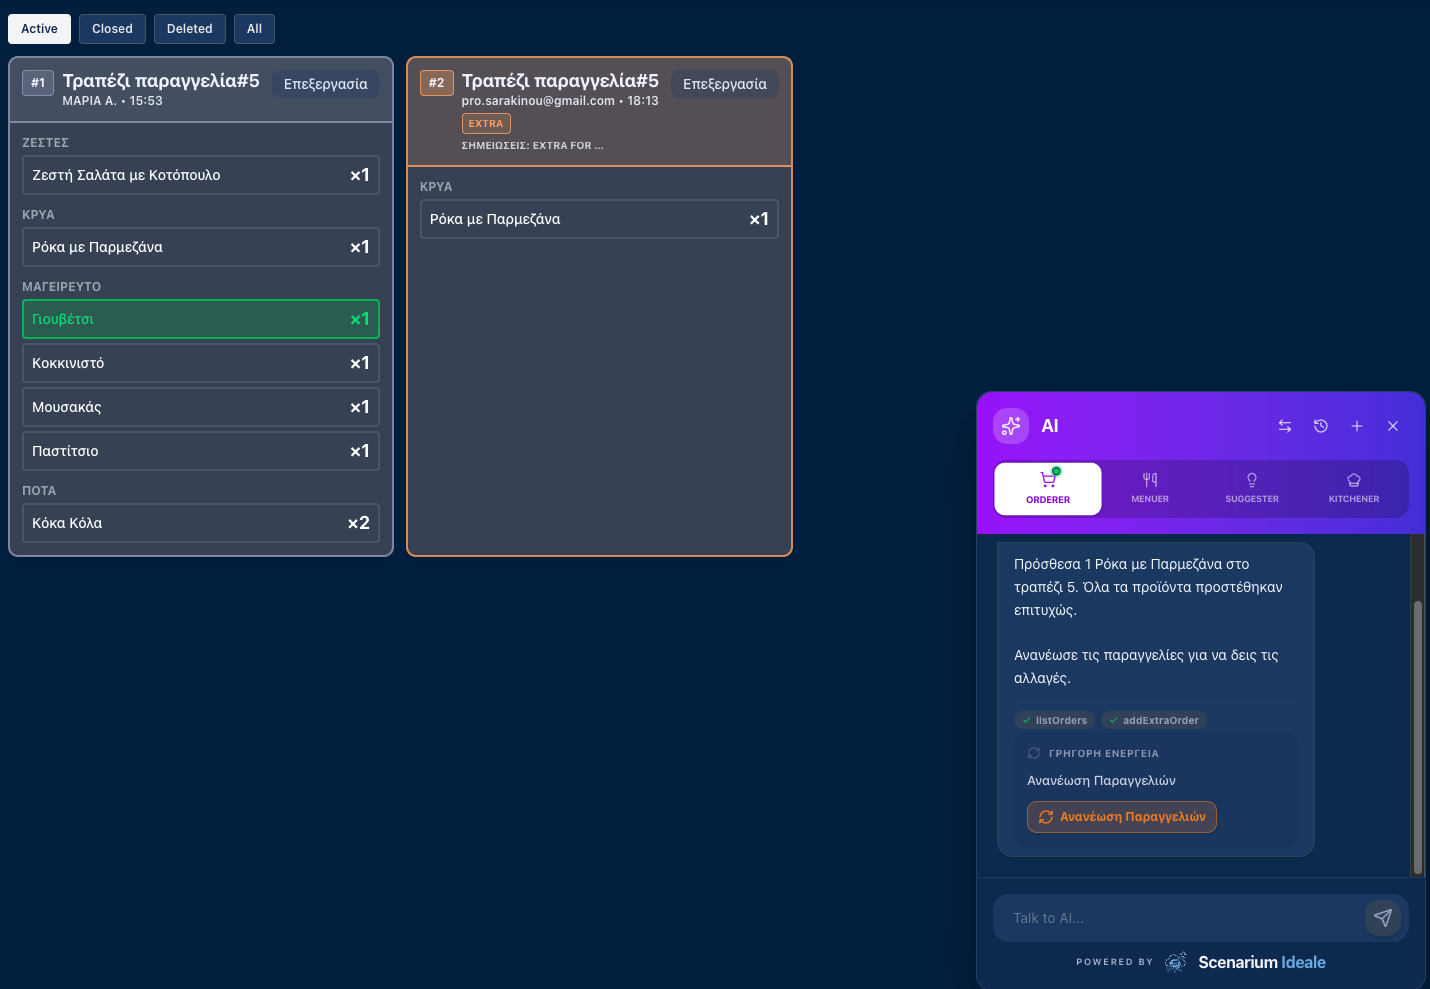Click the AI chat scrollbar
1430x989 pixels.
tap(1417, 738)
